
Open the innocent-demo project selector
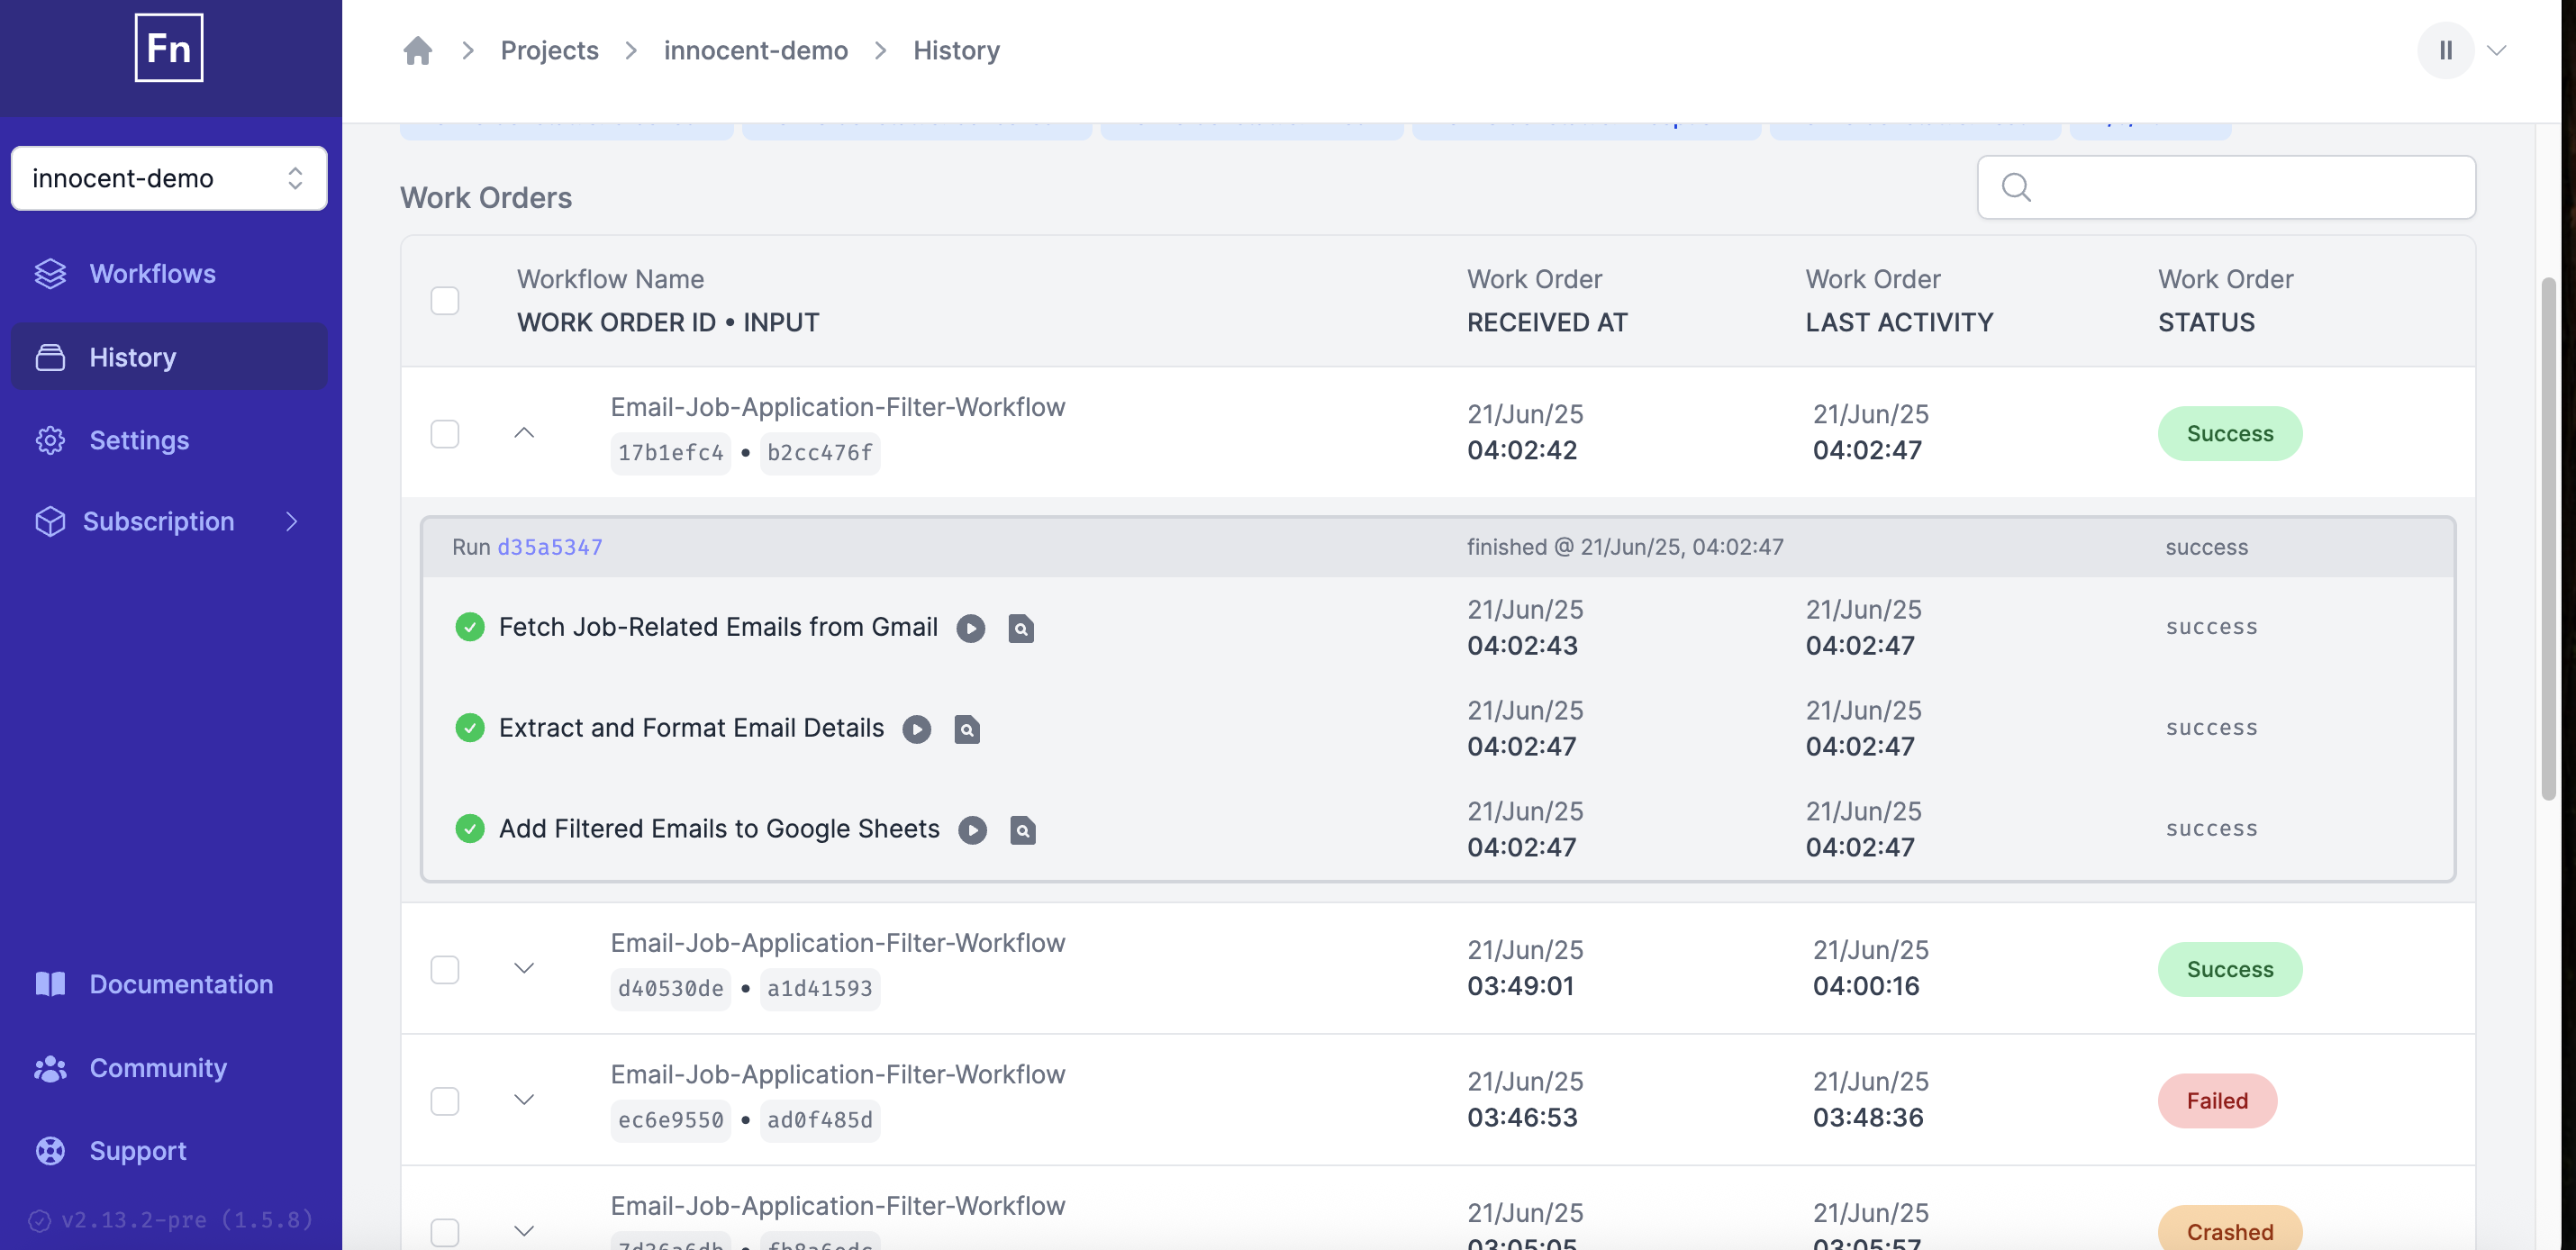[169, 178]
